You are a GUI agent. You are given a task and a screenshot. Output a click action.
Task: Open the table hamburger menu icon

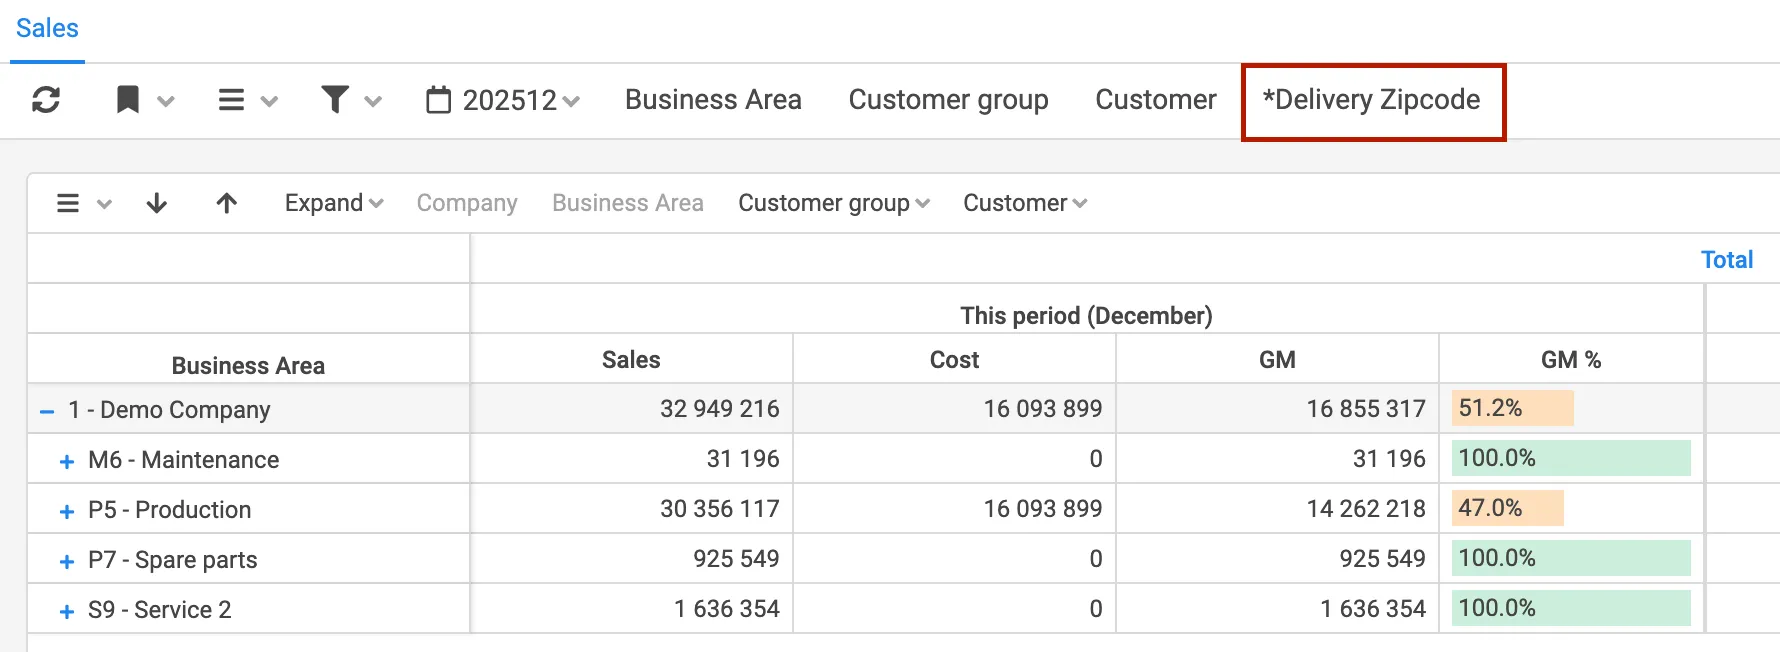tap(68, 203)
